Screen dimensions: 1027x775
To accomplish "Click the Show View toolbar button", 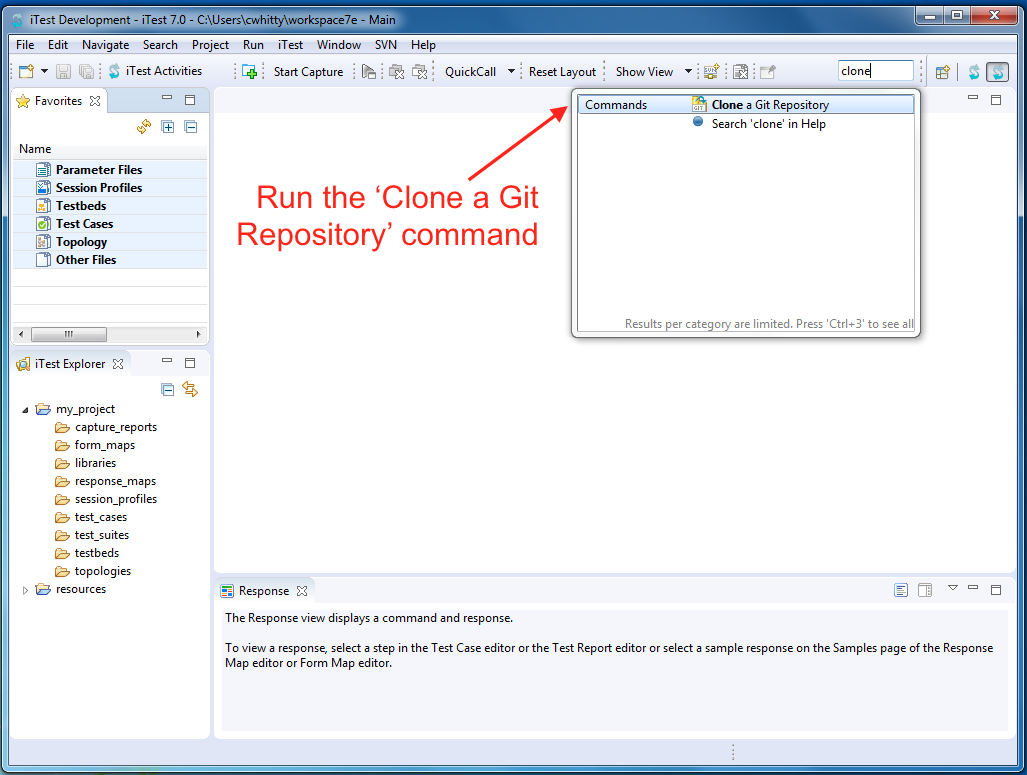I will coord(644,72).
